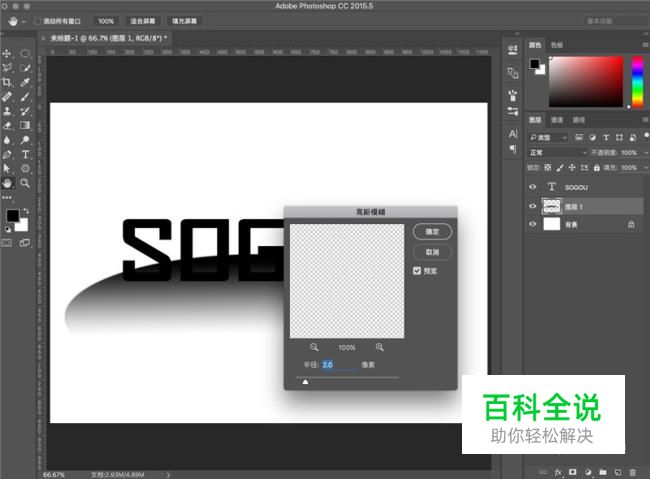Open the workspace switcher dropdown
Viewport: 650px width, 479px height.
click(x=616, y=21)
